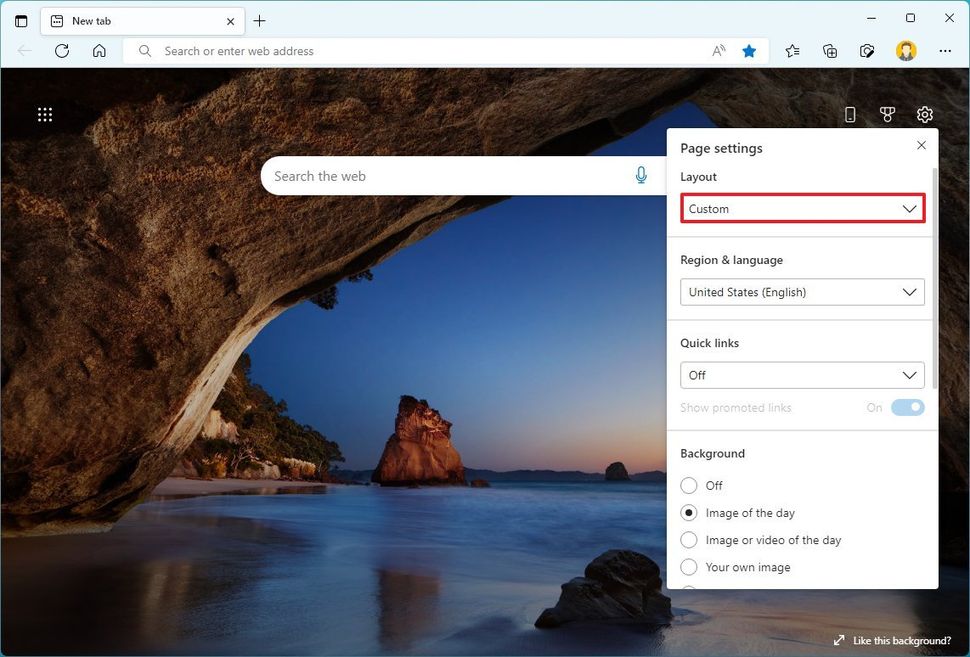Click the mobile phone pairing icon

point(850,114)
